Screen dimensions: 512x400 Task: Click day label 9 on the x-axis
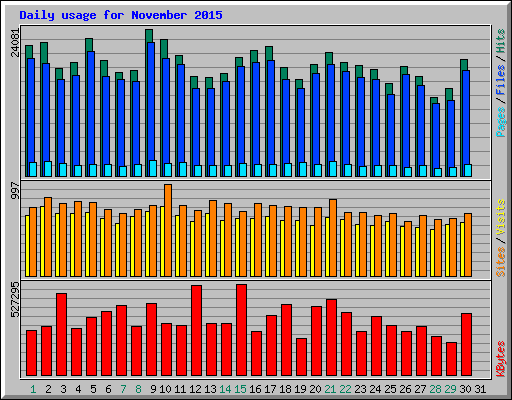point(153,389)
